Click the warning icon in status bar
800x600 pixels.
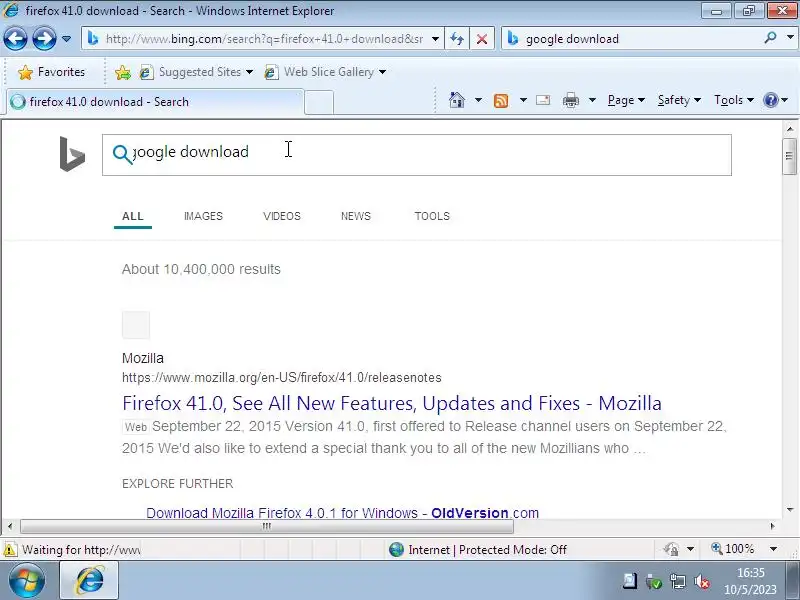point(10,549)
